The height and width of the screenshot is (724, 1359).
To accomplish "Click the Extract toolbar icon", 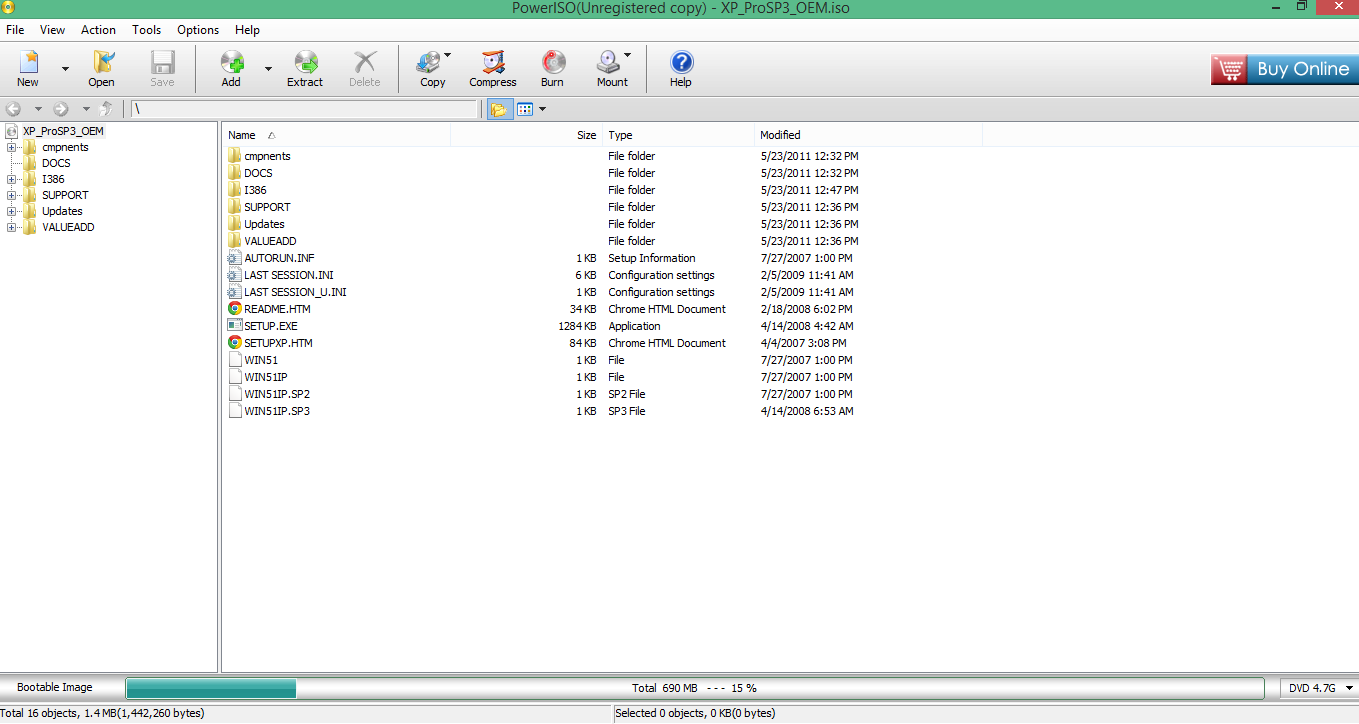I will pos(305,63).
